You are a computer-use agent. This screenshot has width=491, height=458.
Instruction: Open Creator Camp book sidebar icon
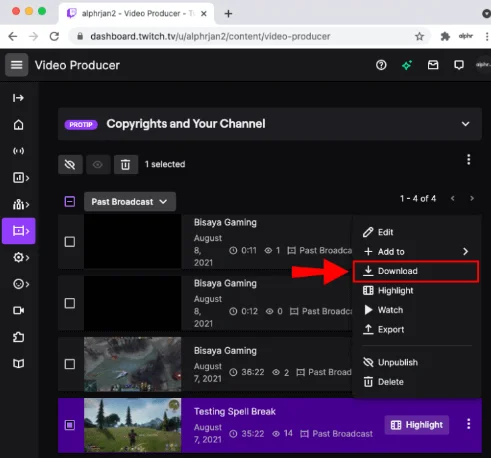(x=18, y=363)
